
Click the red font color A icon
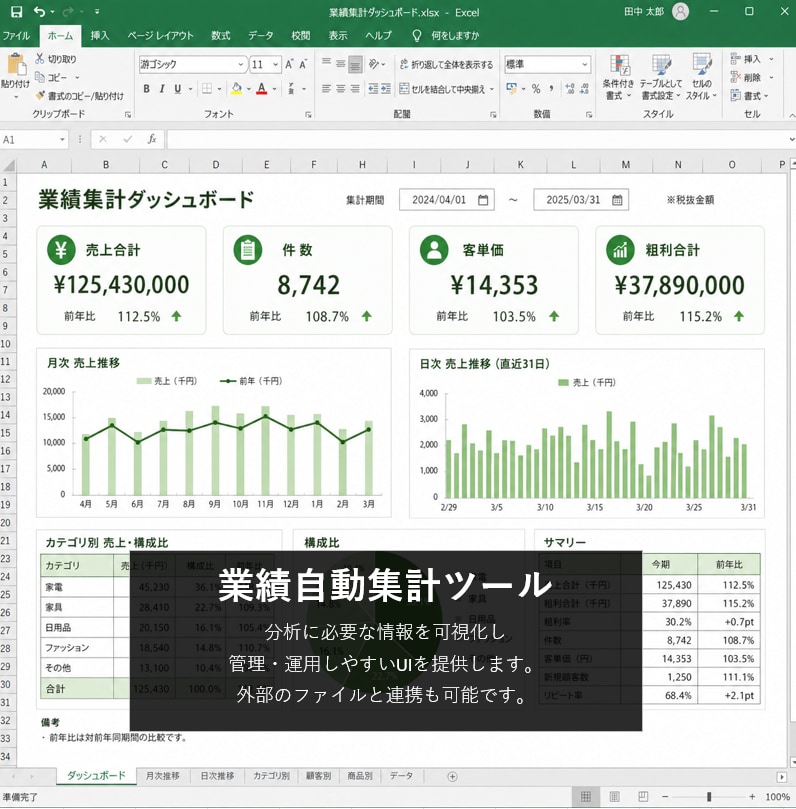(262, 89)
